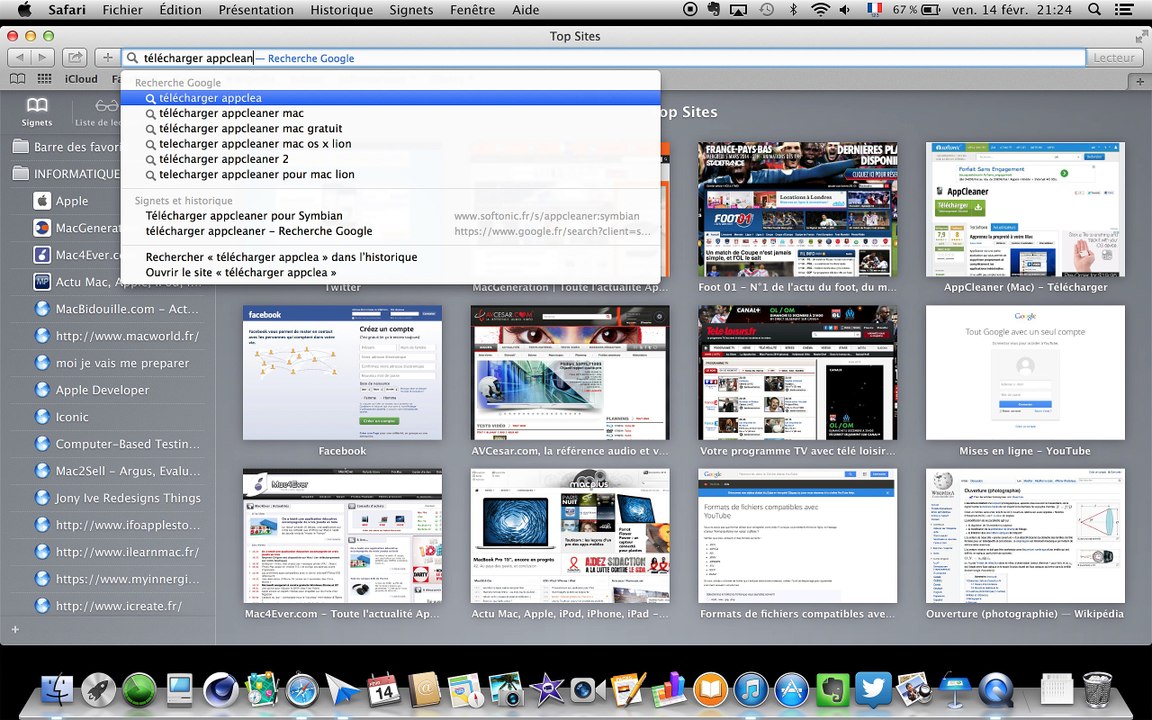
Task: Click the Wi-Fi status icon
Action: (820, 10)
